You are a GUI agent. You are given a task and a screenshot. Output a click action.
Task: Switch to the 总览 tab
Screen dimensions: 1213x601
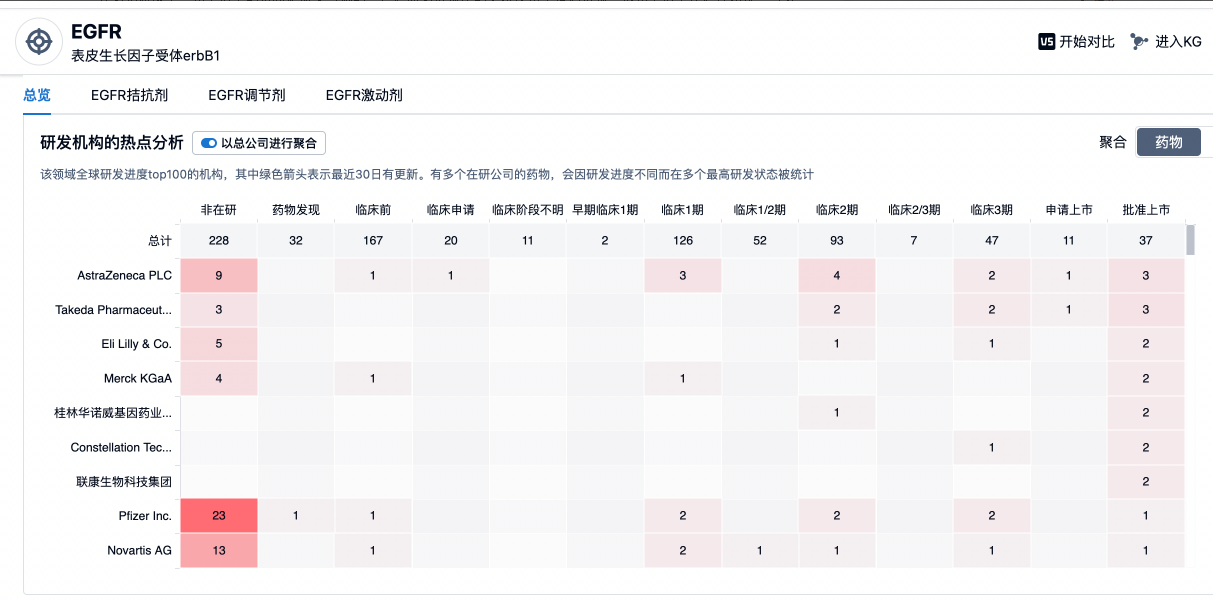37,95
